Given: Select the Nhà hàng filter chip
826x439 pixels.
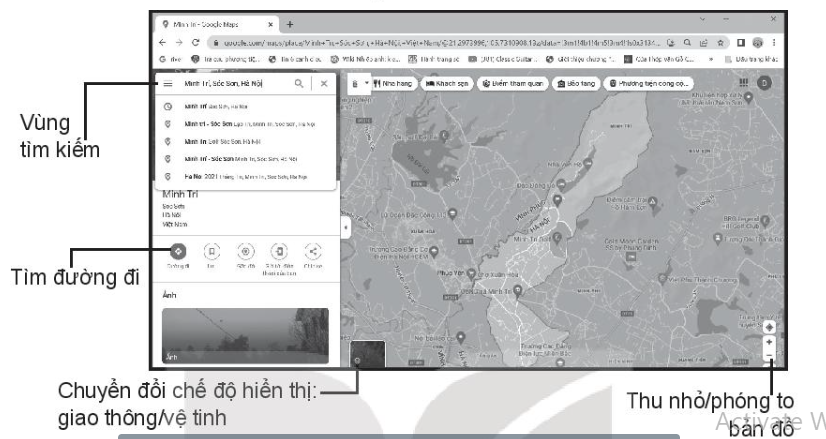Looking at the screenshot, I should [x=394, y=84].
